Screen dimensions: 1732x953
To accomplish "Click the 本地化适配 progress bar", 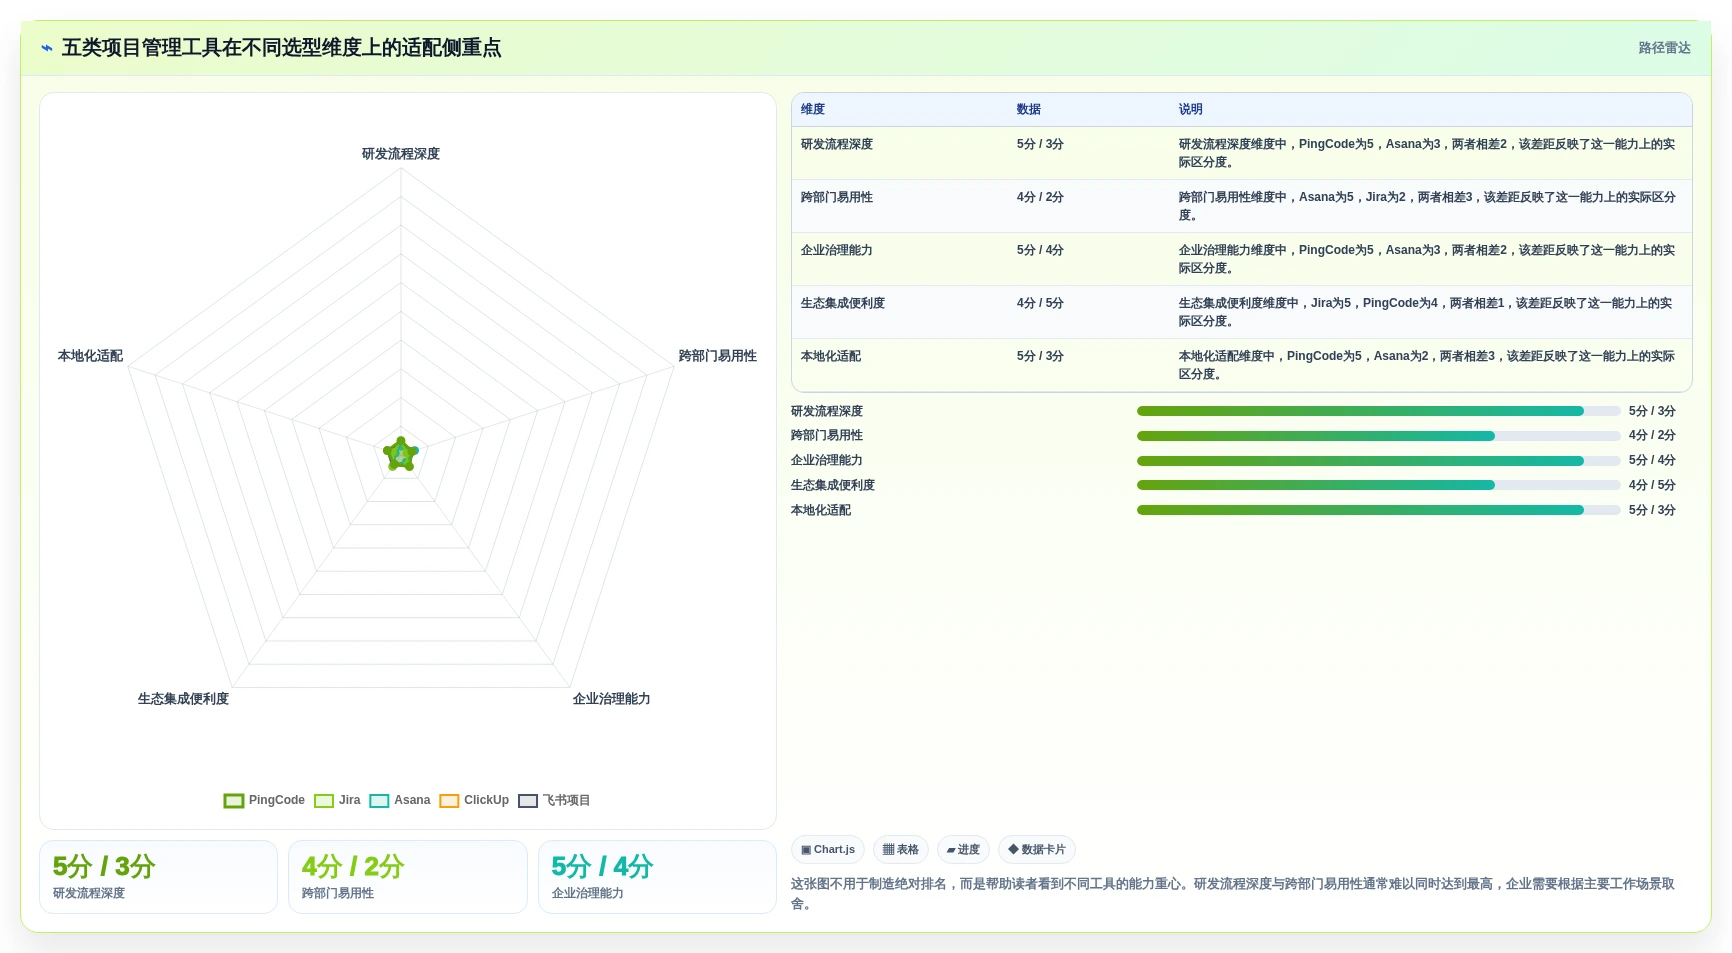I will pos(1378,510).
